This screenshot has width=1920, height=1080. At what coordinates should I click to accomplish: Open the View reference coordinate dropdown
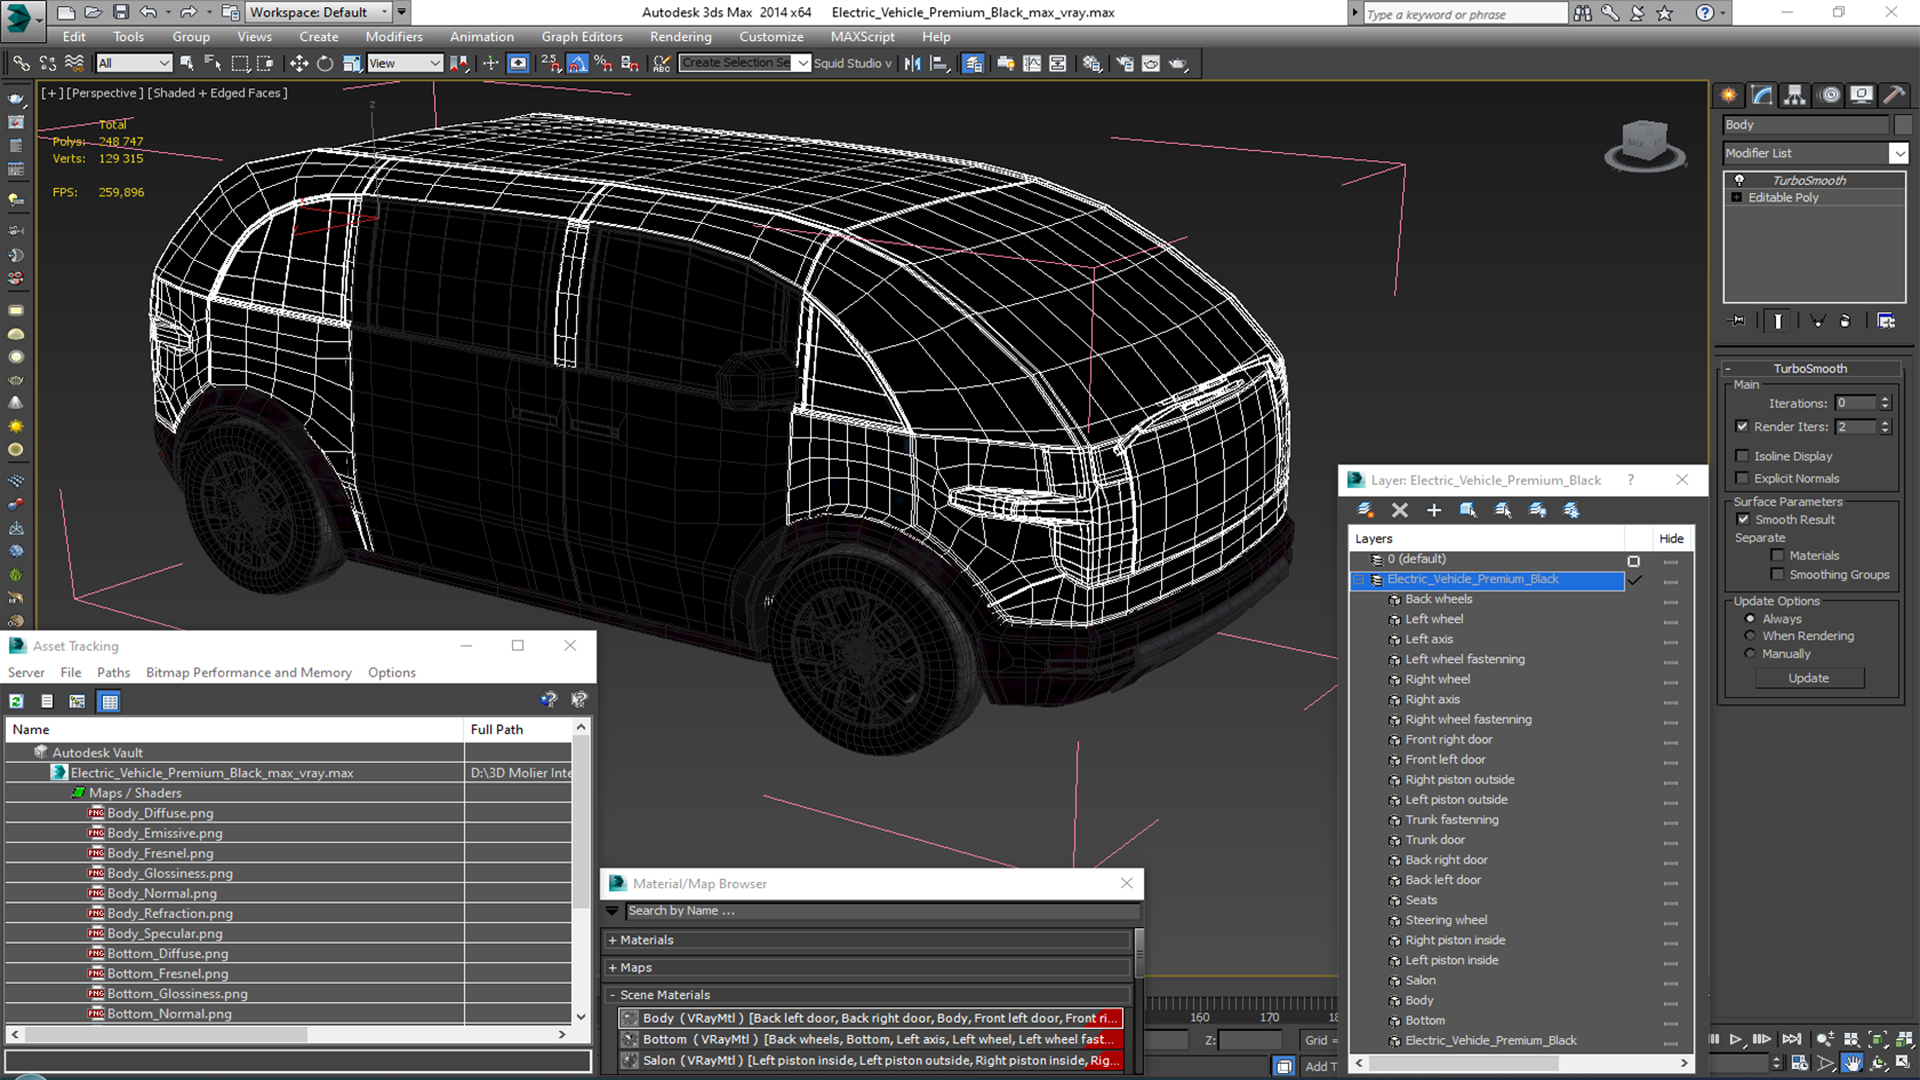(405, 63)
